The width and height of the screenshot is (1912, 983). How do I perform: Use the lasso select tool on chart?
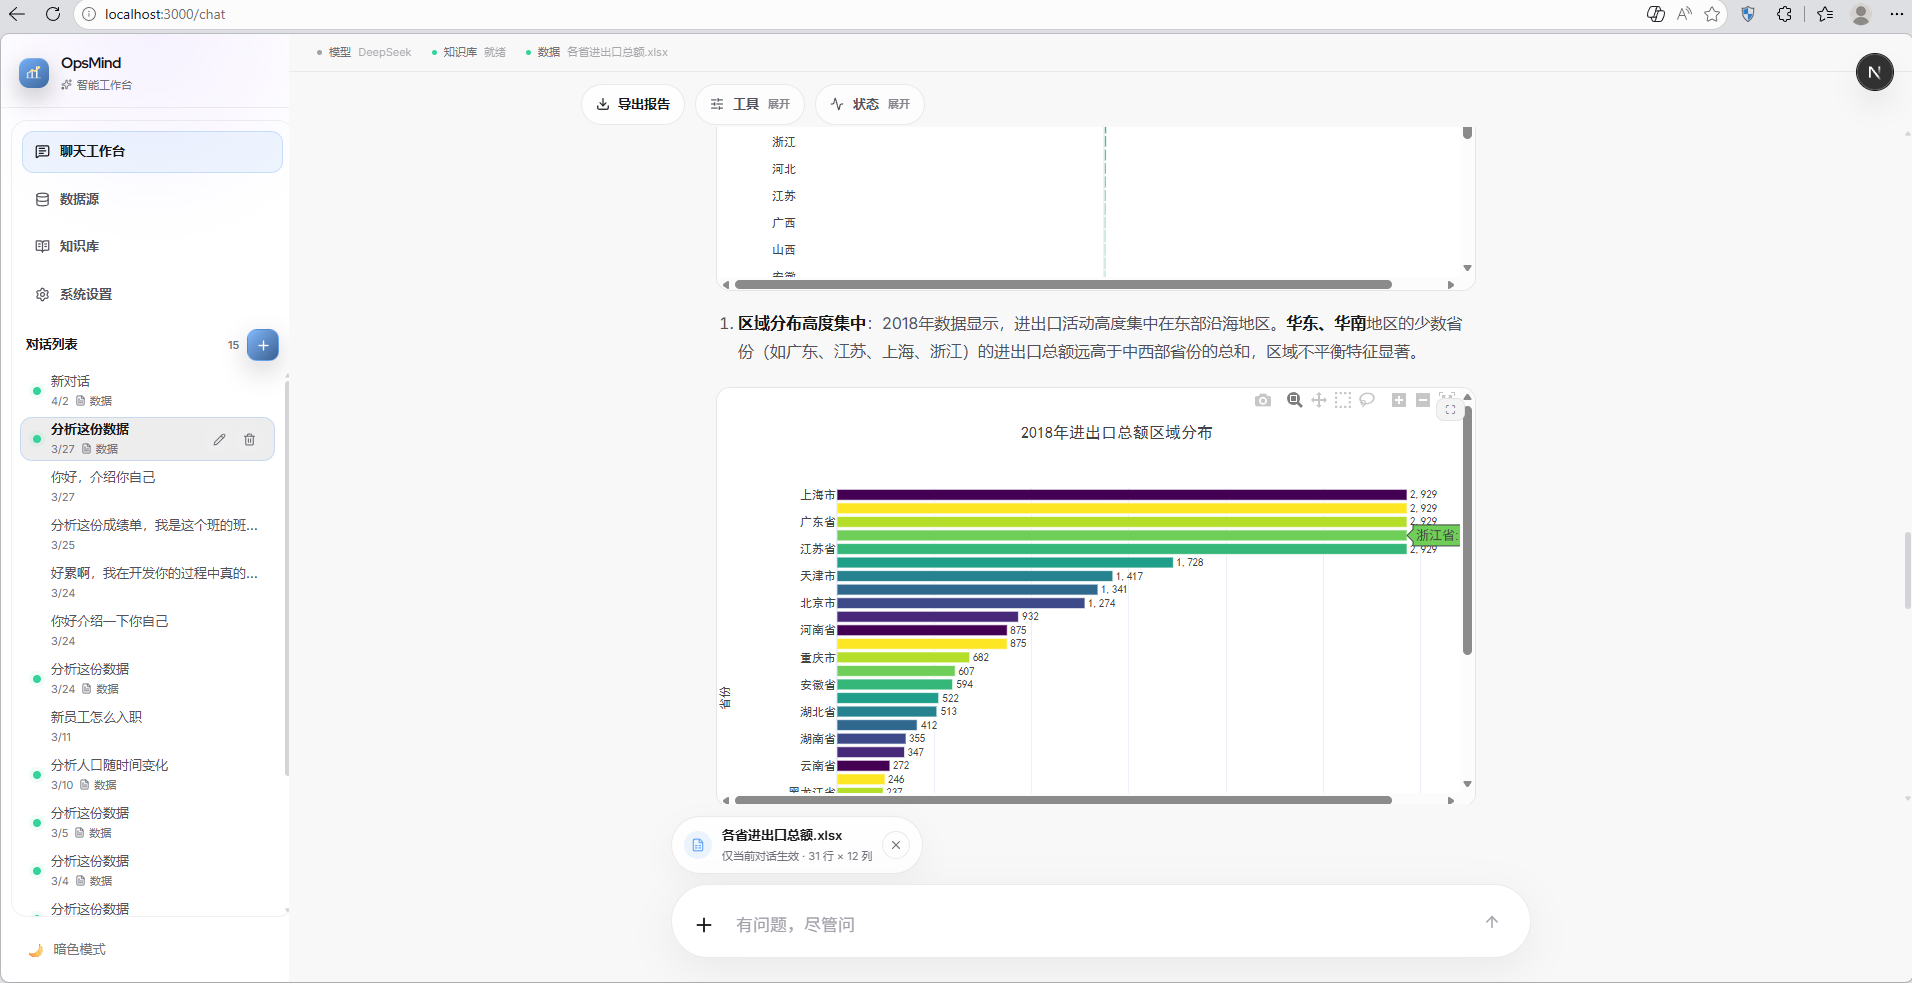click(1367, 400)
